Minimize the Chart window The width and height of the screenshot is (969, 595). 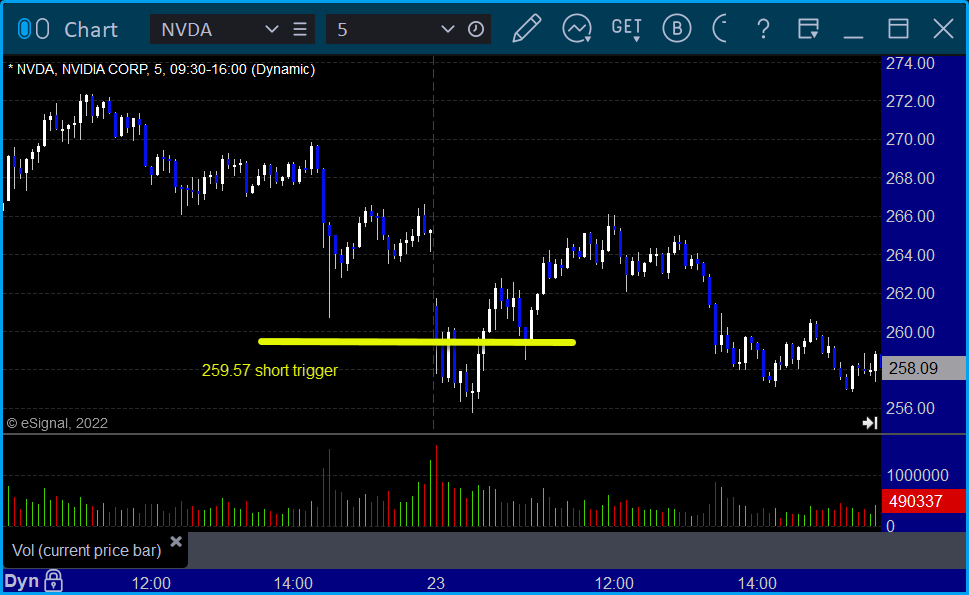click(853, 36)
